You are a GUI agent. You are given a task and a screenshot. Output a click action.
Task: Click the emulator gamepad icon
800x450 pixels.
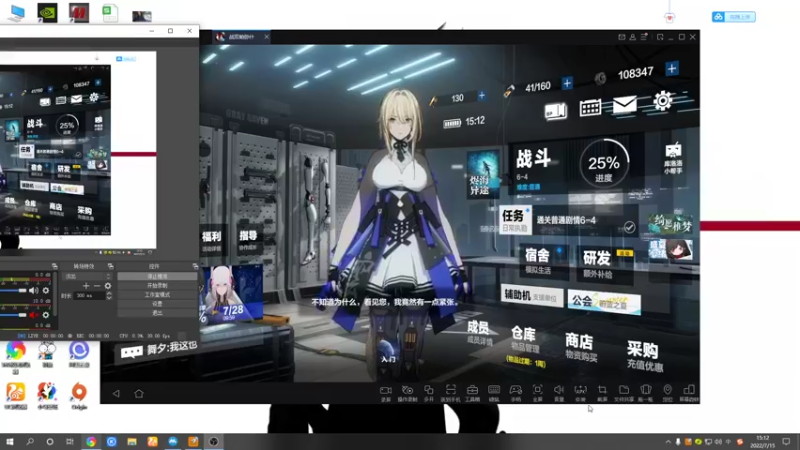[516, 392]
